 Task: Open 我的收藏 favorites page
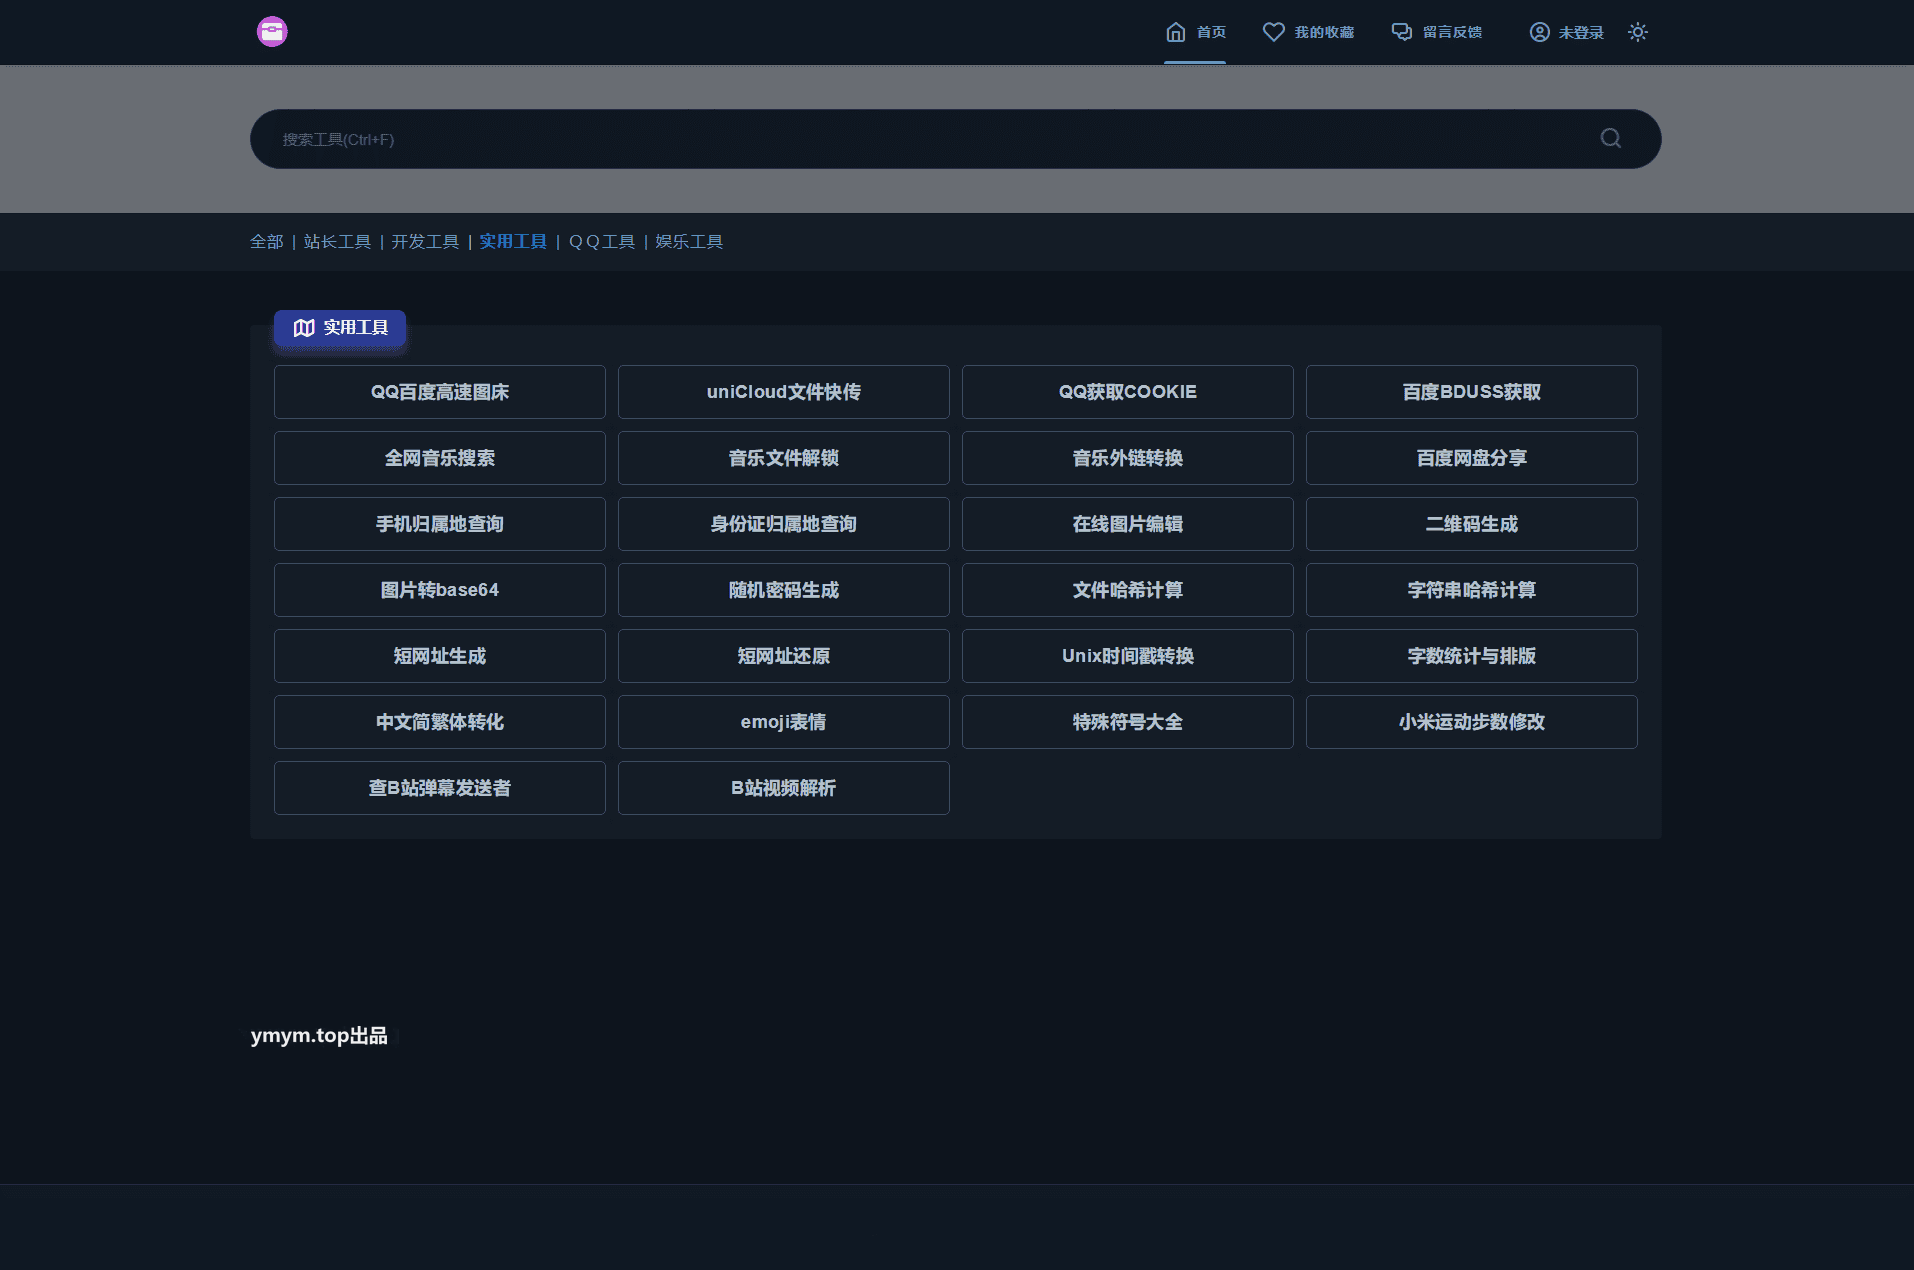(x=1308, y=32)
